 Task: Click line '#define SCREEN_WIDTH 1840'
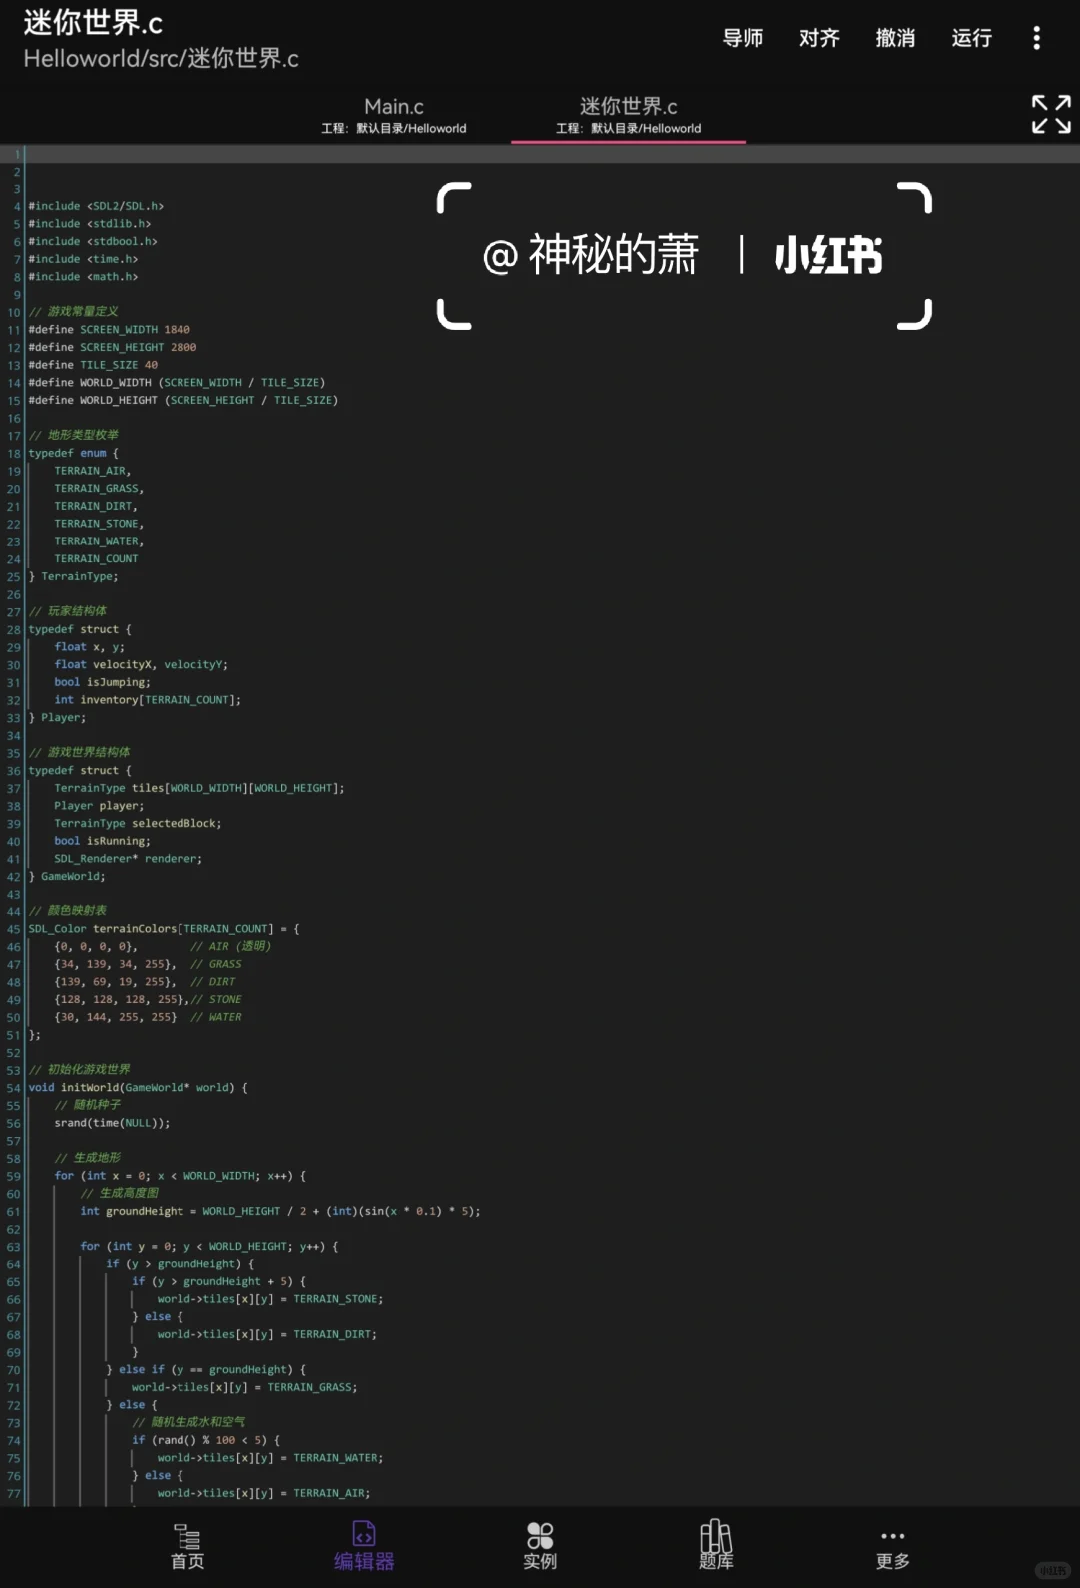pyautogui.click(x=109, y=329)
